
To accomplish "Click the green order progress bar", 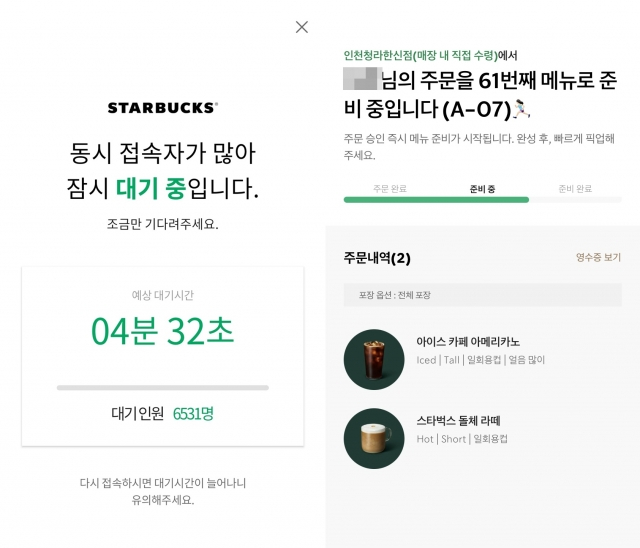I will (x=436, y=200).
